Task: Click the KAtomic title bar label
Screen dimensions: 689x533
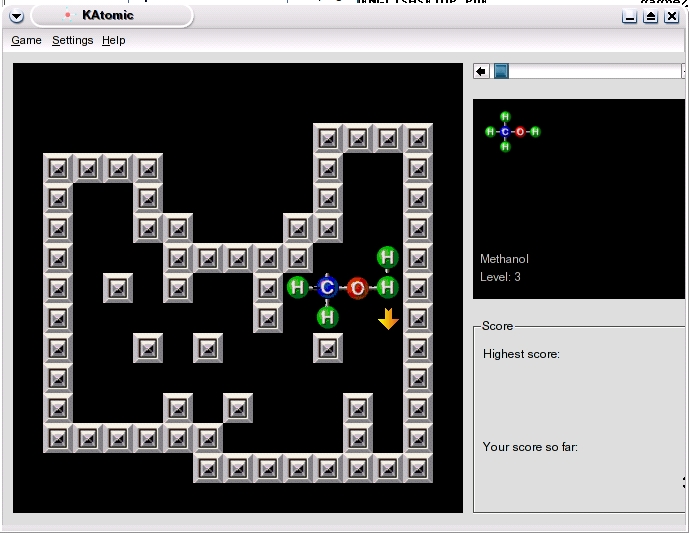Action: 109,16
